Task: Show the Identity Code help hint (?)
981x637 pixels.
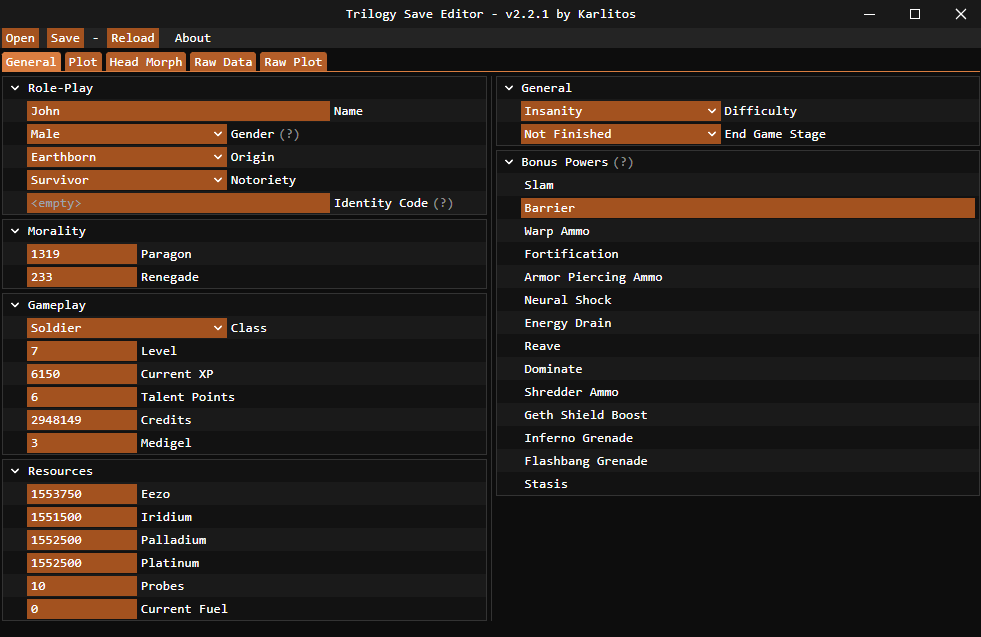Action: 443,203
